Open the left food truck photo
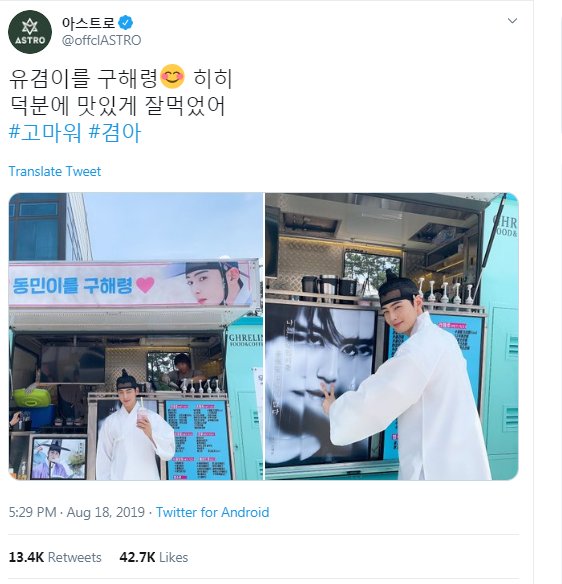The height and width of the screenshot is (584, 562). (136, 336)
